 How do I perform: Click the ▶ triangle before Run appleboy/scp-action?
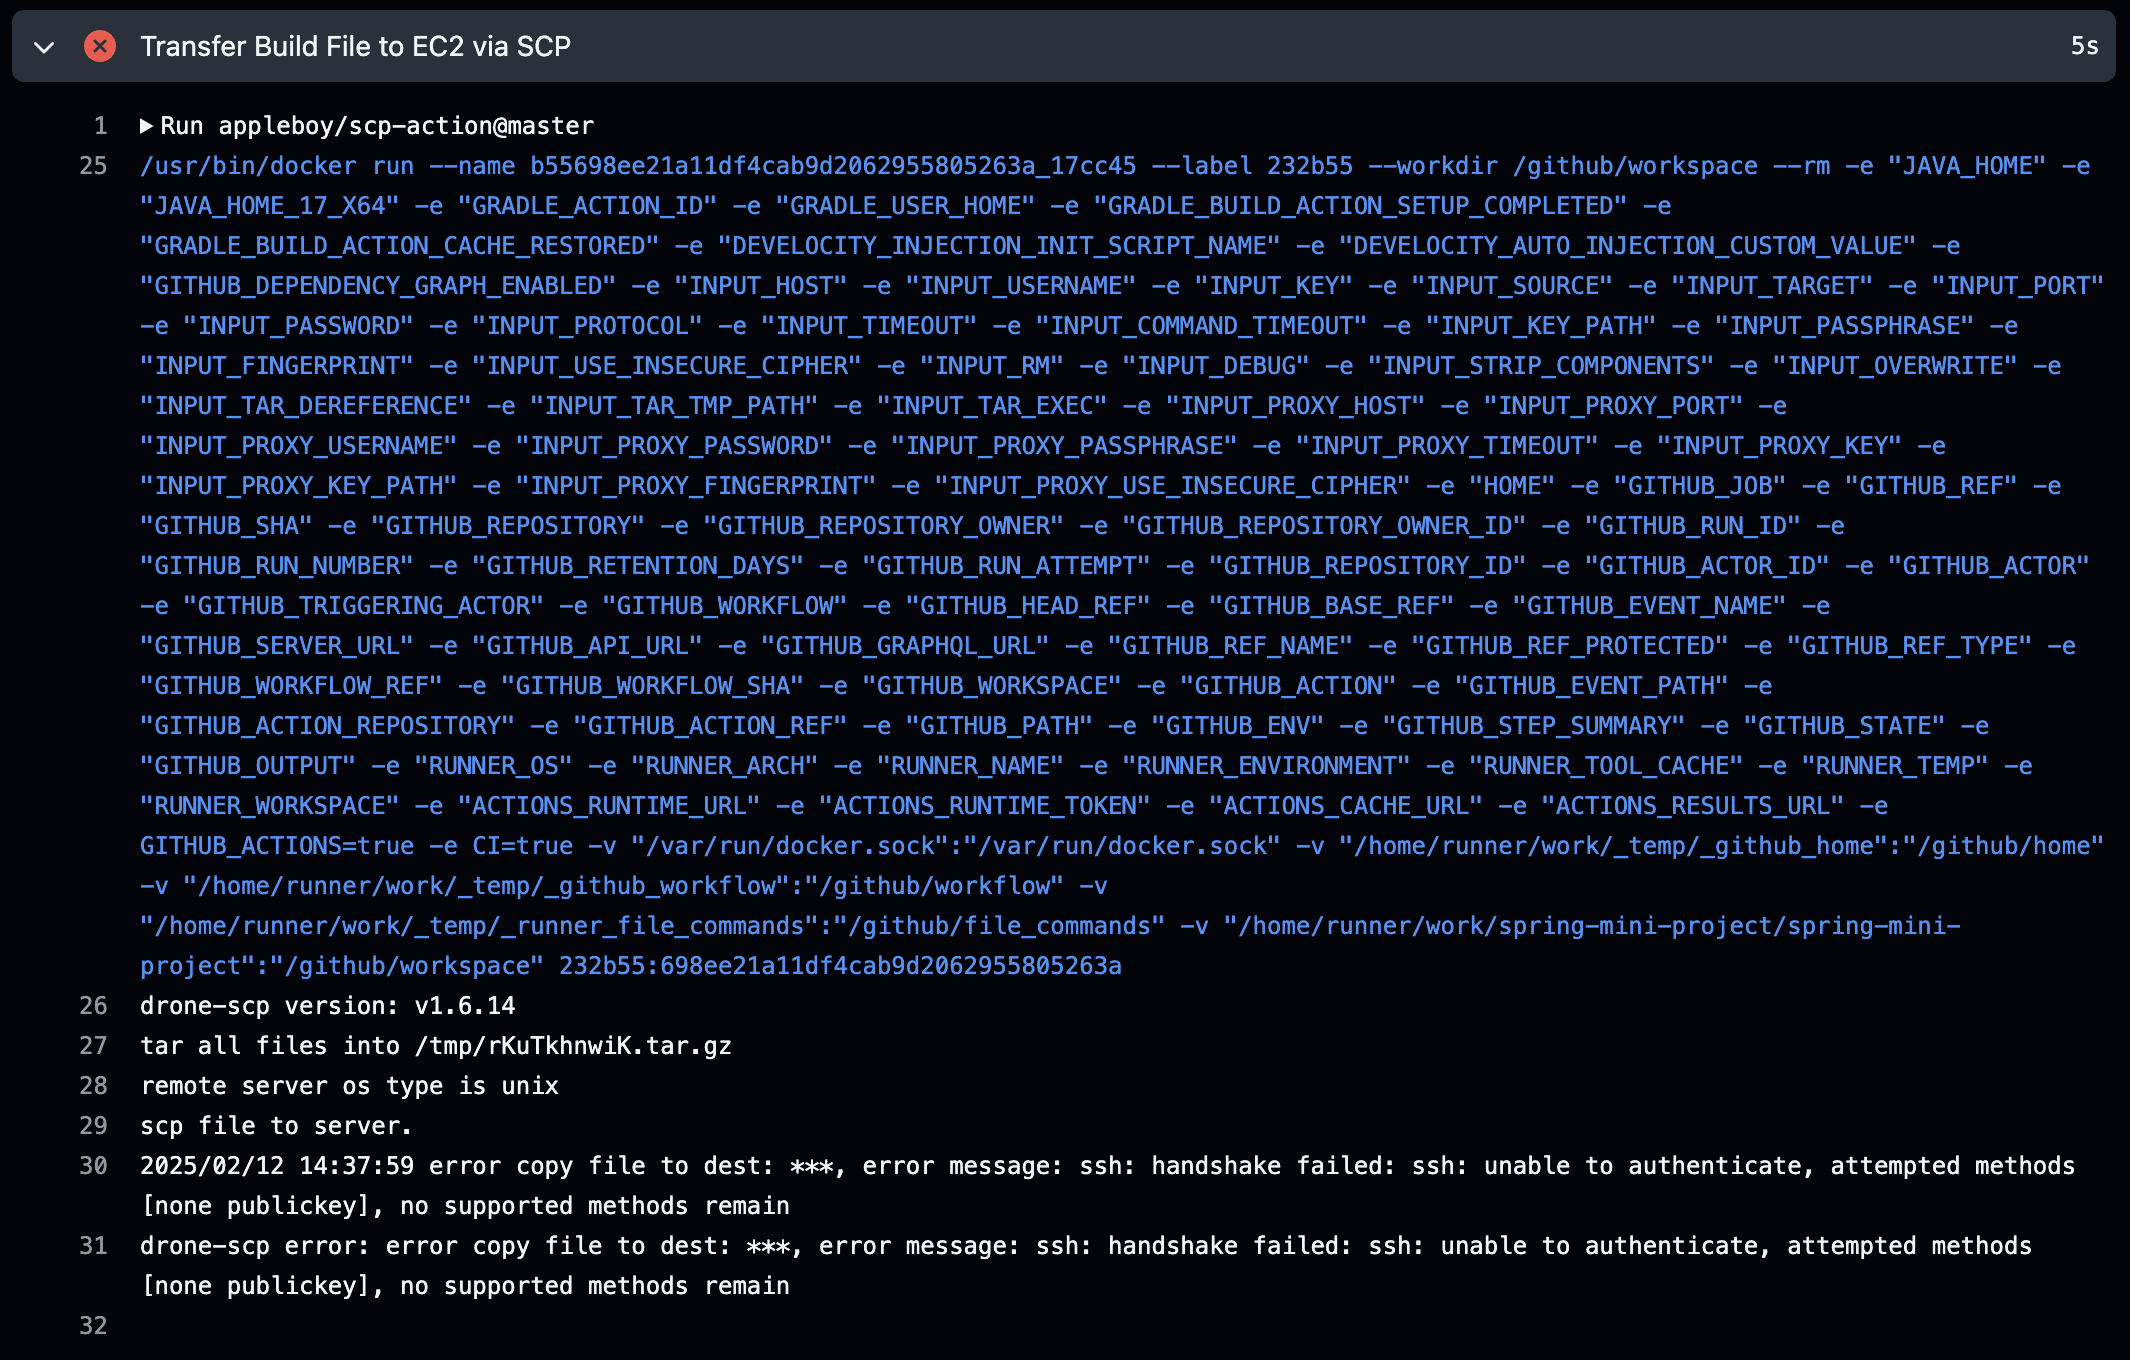(x=146, y=125)
